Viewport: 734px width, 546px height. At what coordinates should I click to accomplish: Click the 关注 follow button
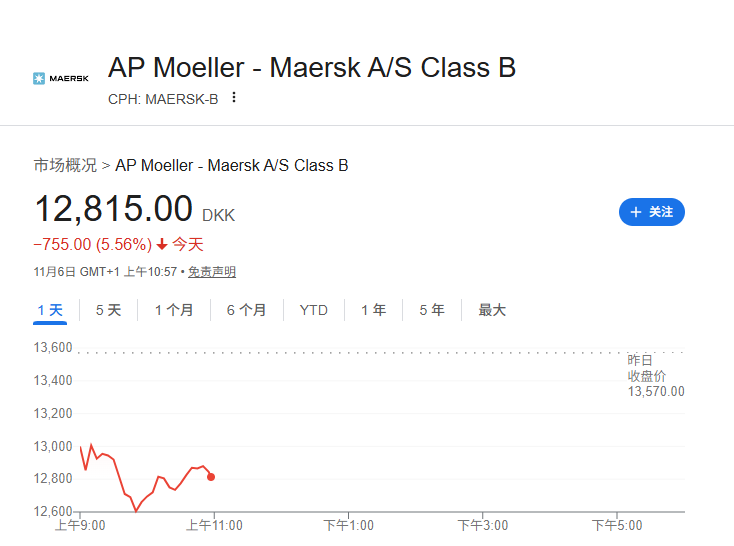click(652, 212)
